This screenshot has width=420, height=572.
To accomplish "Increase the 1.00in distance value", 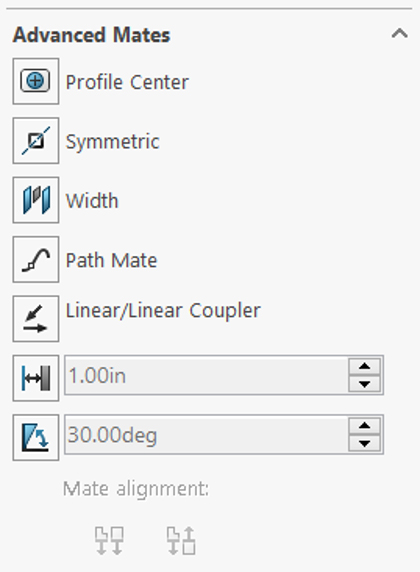I will tap(365, 367).
